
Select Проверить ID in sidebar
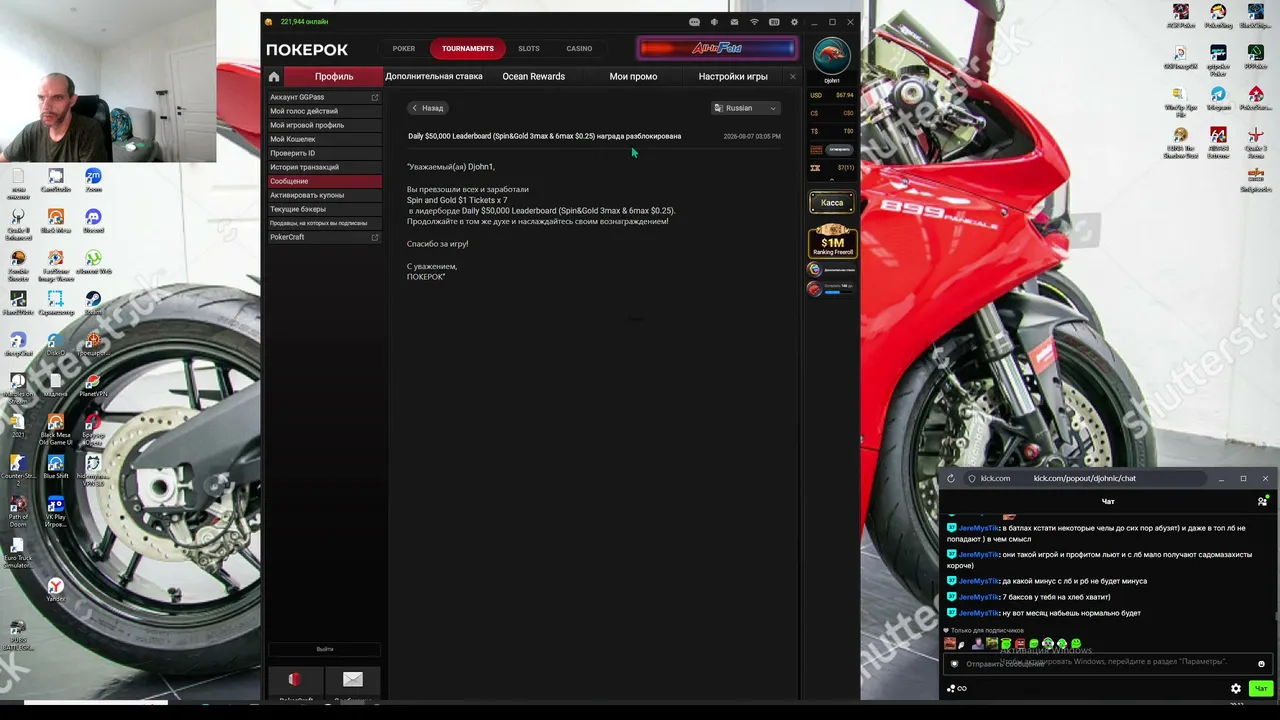325,153
